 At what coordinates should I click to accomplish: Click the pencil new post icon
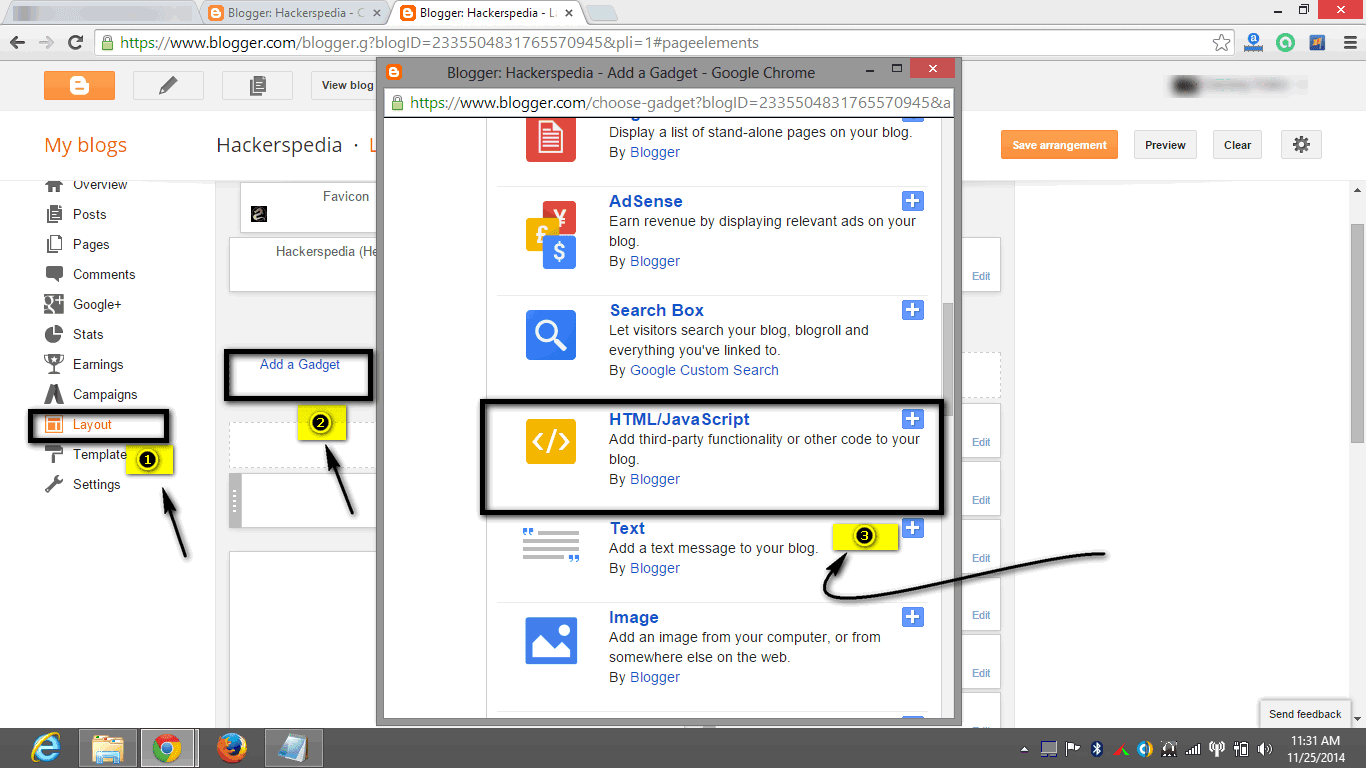(168, 85)
